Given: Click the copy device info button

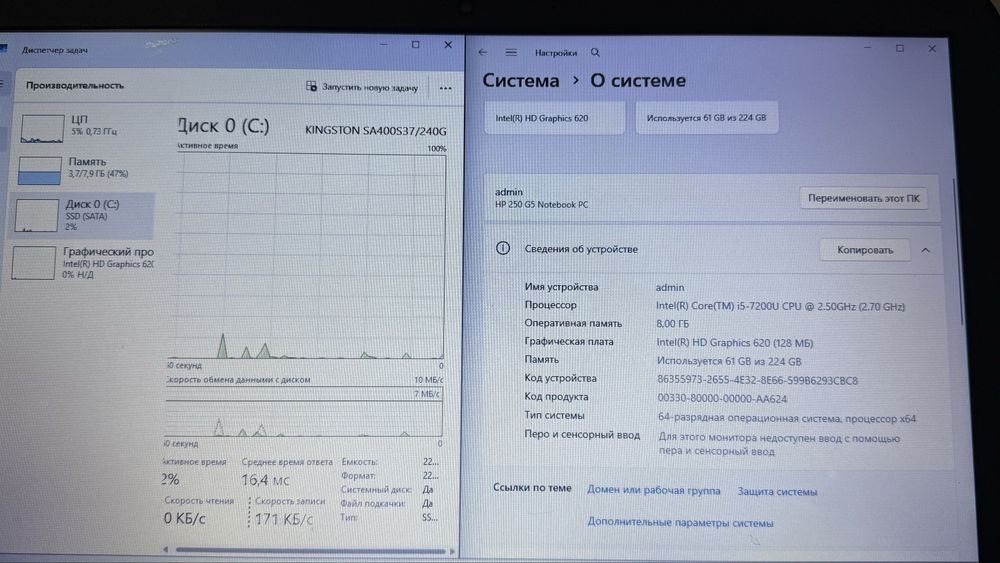Looking at the screenshot, I should click(x=865, y=250).
